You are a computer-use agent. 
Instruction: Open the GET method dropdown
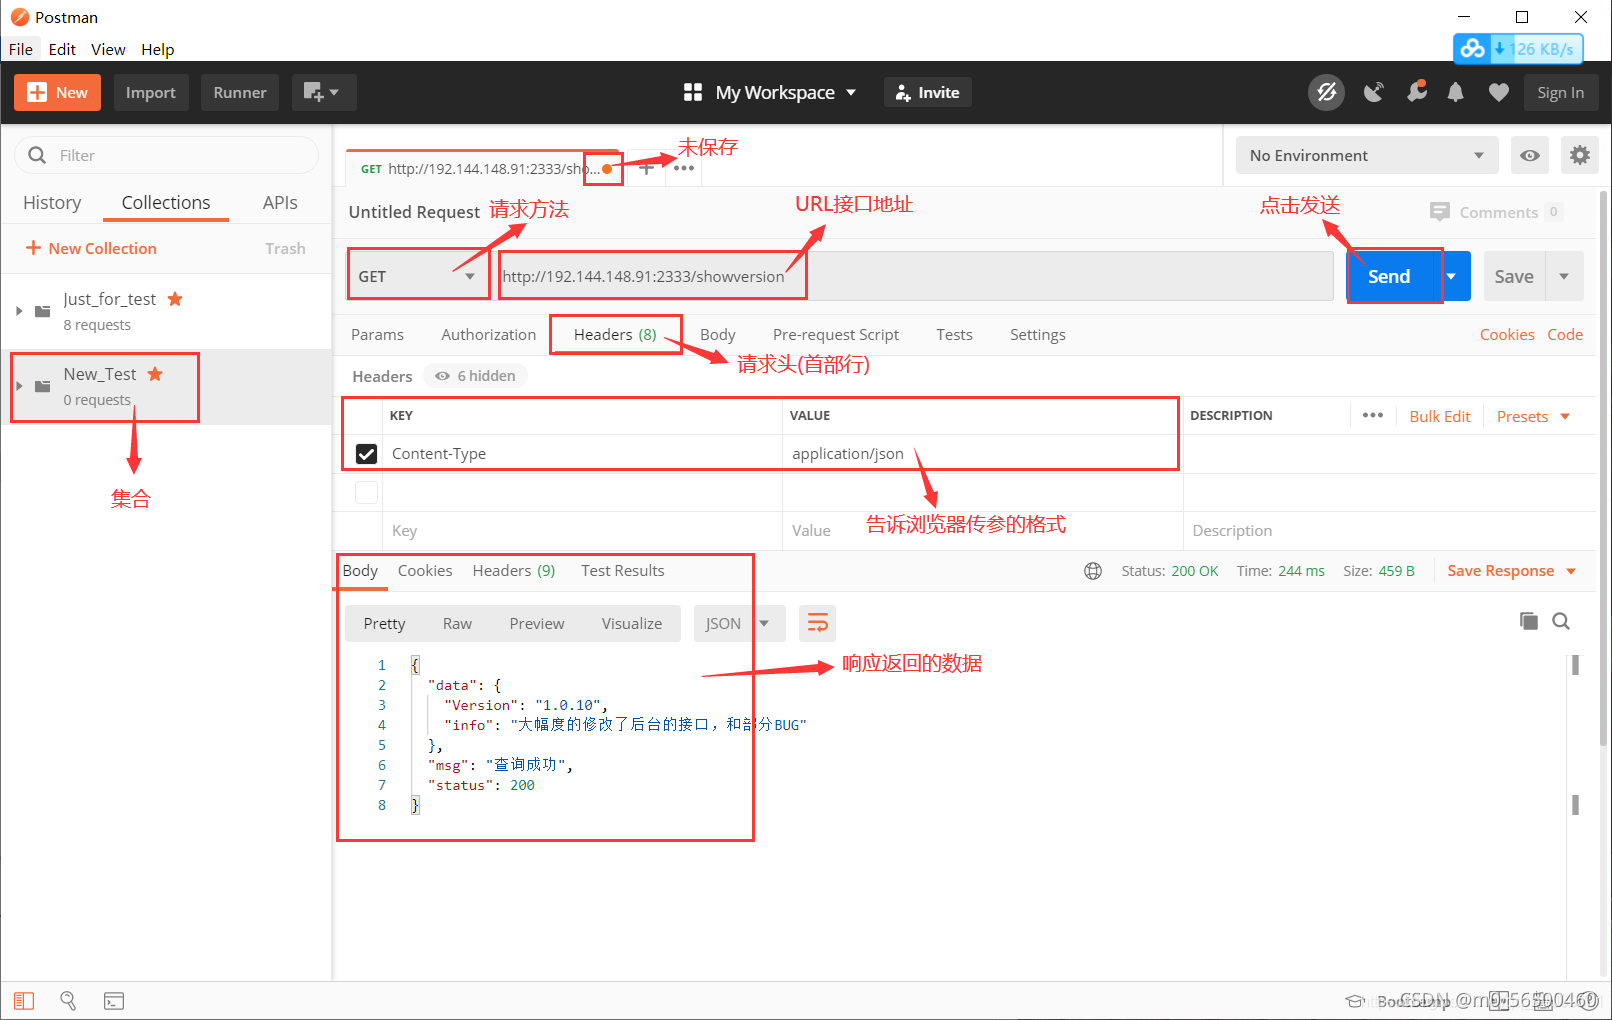[417, 276]
